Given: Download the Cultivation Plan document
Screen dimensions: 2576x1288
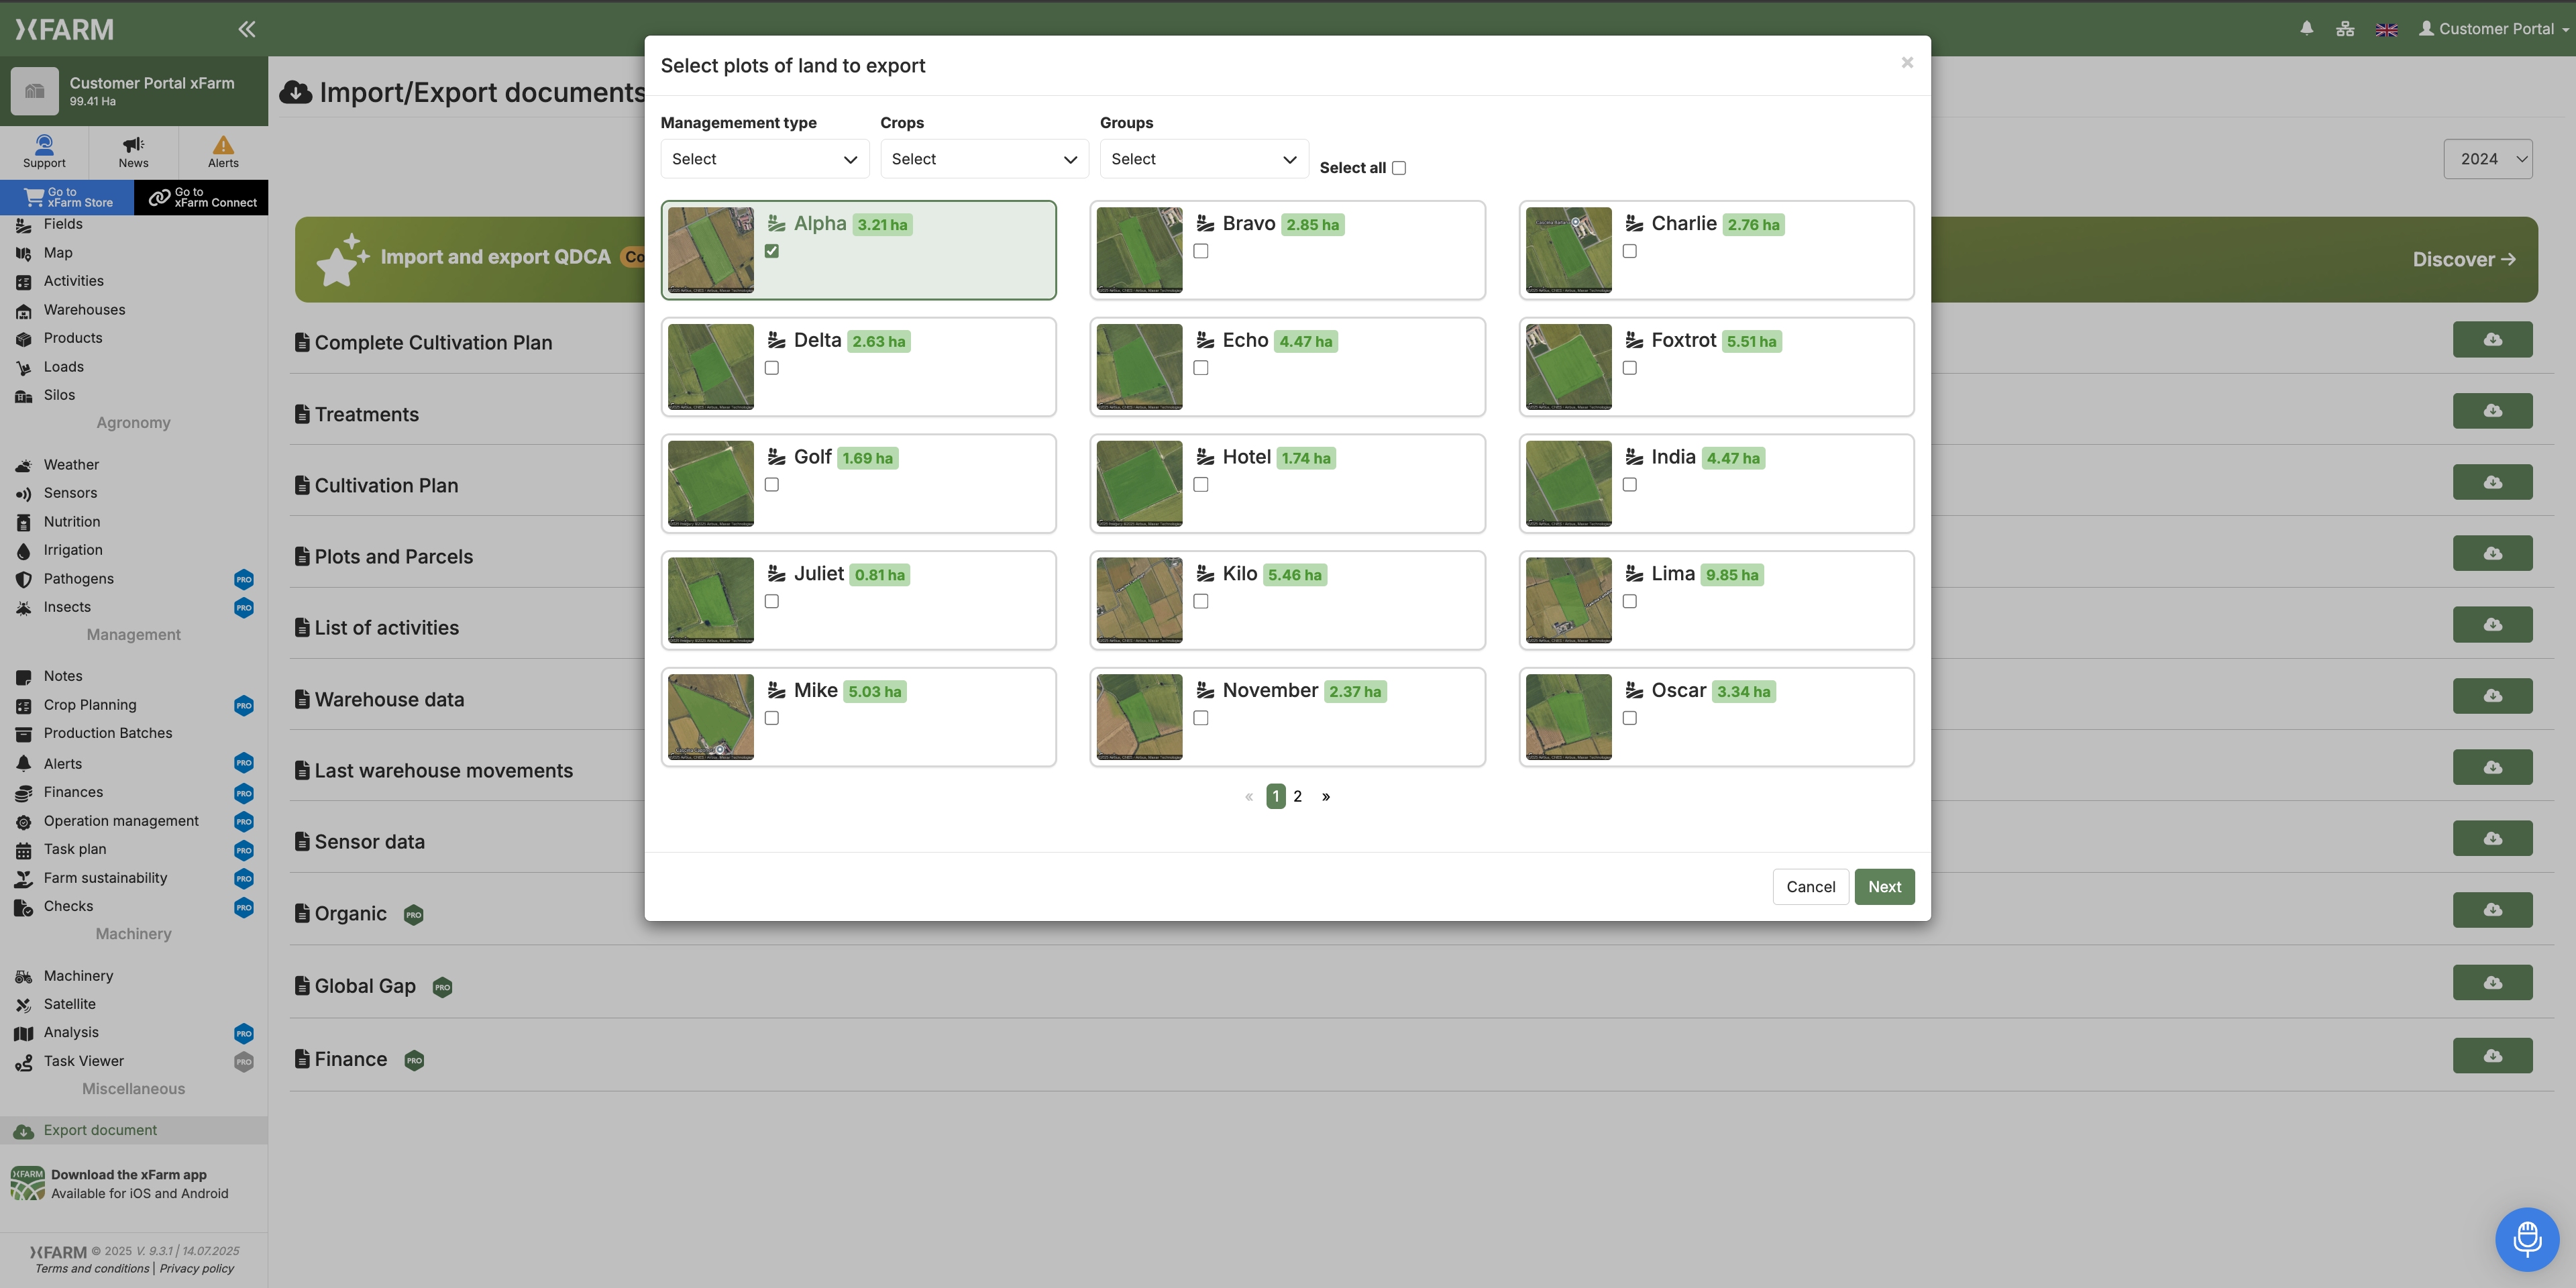Looking at the screenshot, I should pyautogui.click(x=2492, y=482).
